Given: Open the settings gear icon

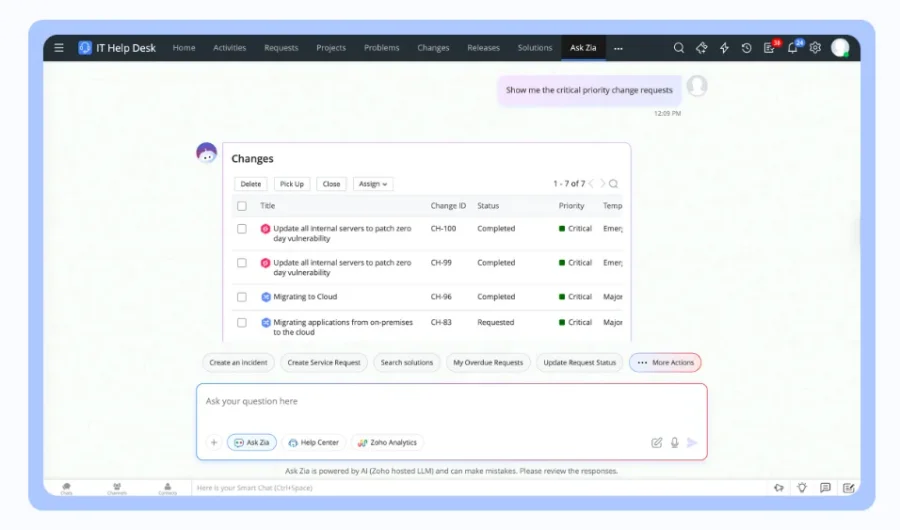Looking at the screenshot, I should [x=815, y=48].
